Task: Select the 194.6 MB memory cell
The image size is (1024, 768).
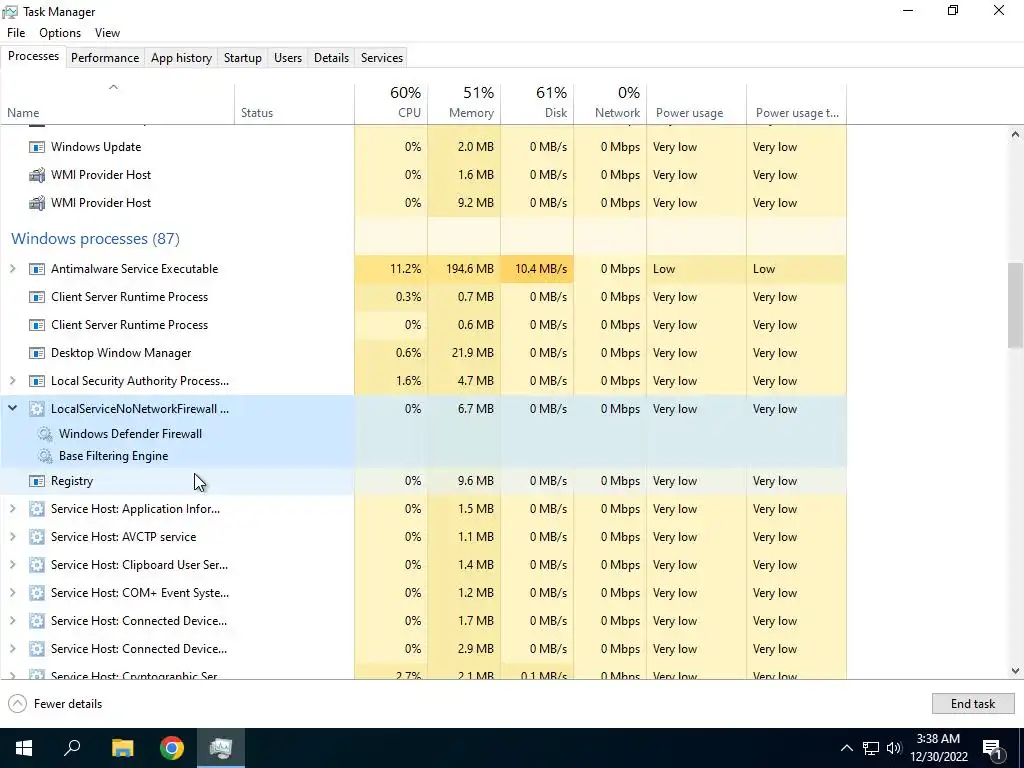Action: (464, 268)
